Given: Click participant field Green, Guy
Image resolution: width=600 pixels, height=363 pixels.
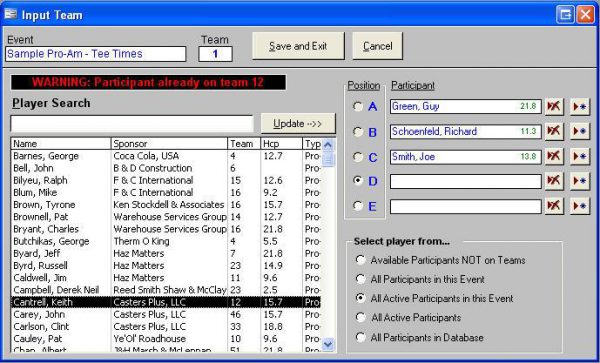Looking at the screenshot, I should coord(466,106).
